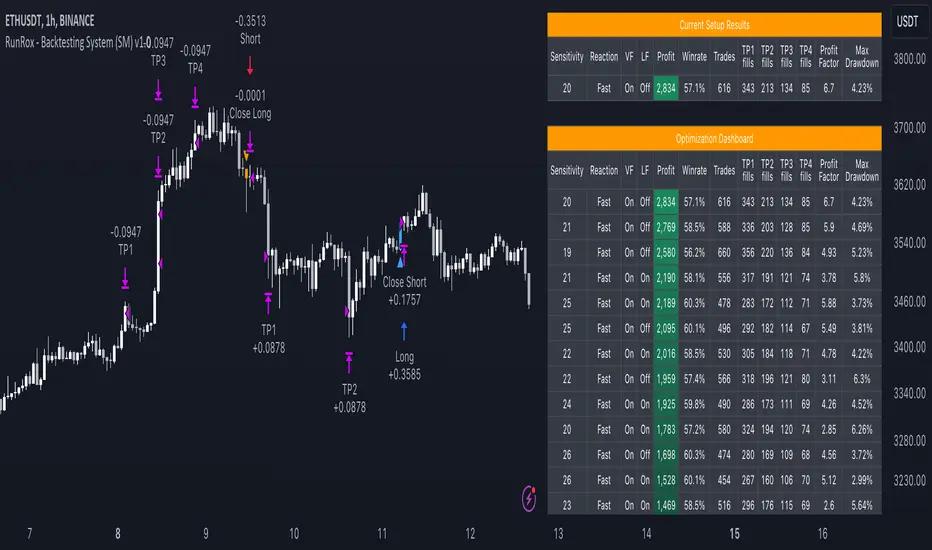Select the Close Long -0.0001 label
The height and width of the screenshot is (550, 932).
point(250,104)
